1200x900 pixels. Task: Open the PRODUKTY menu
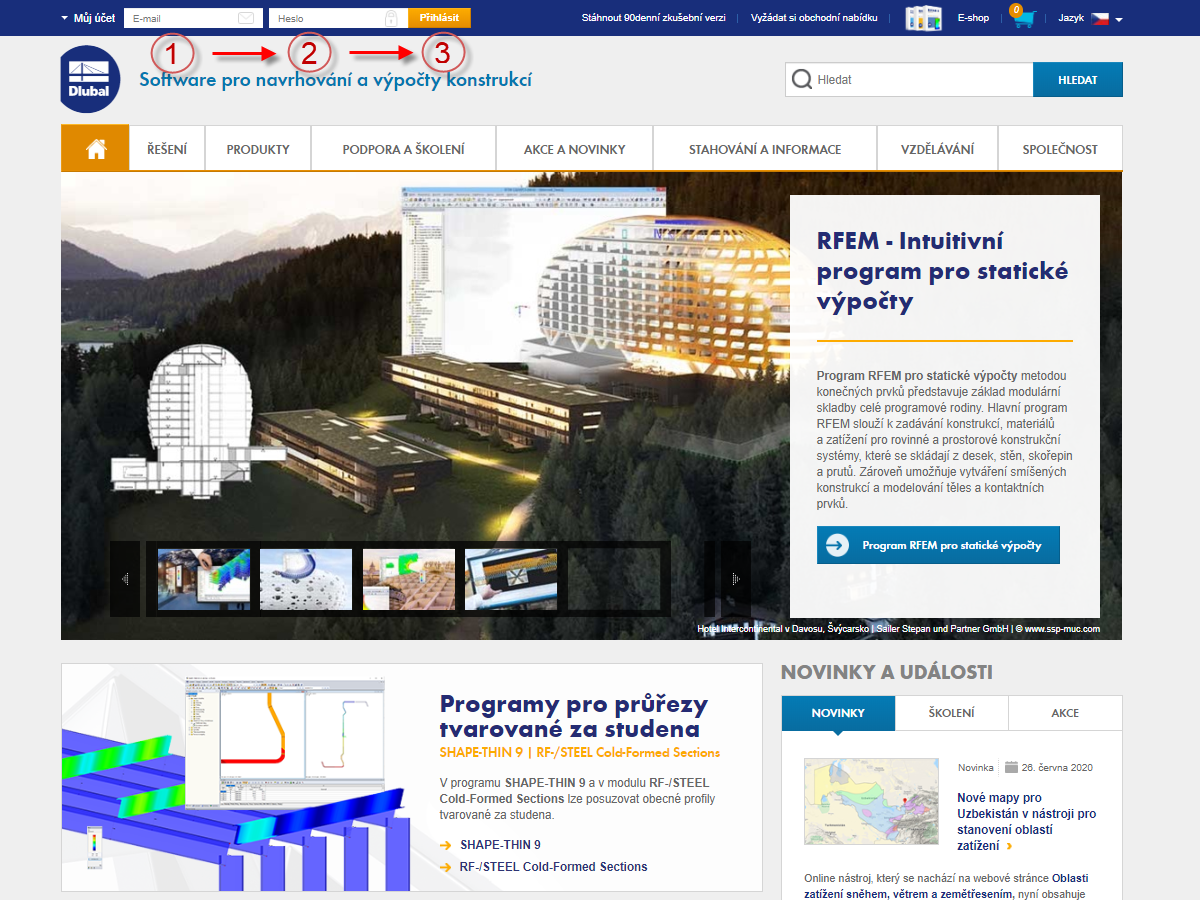point(258,149)
